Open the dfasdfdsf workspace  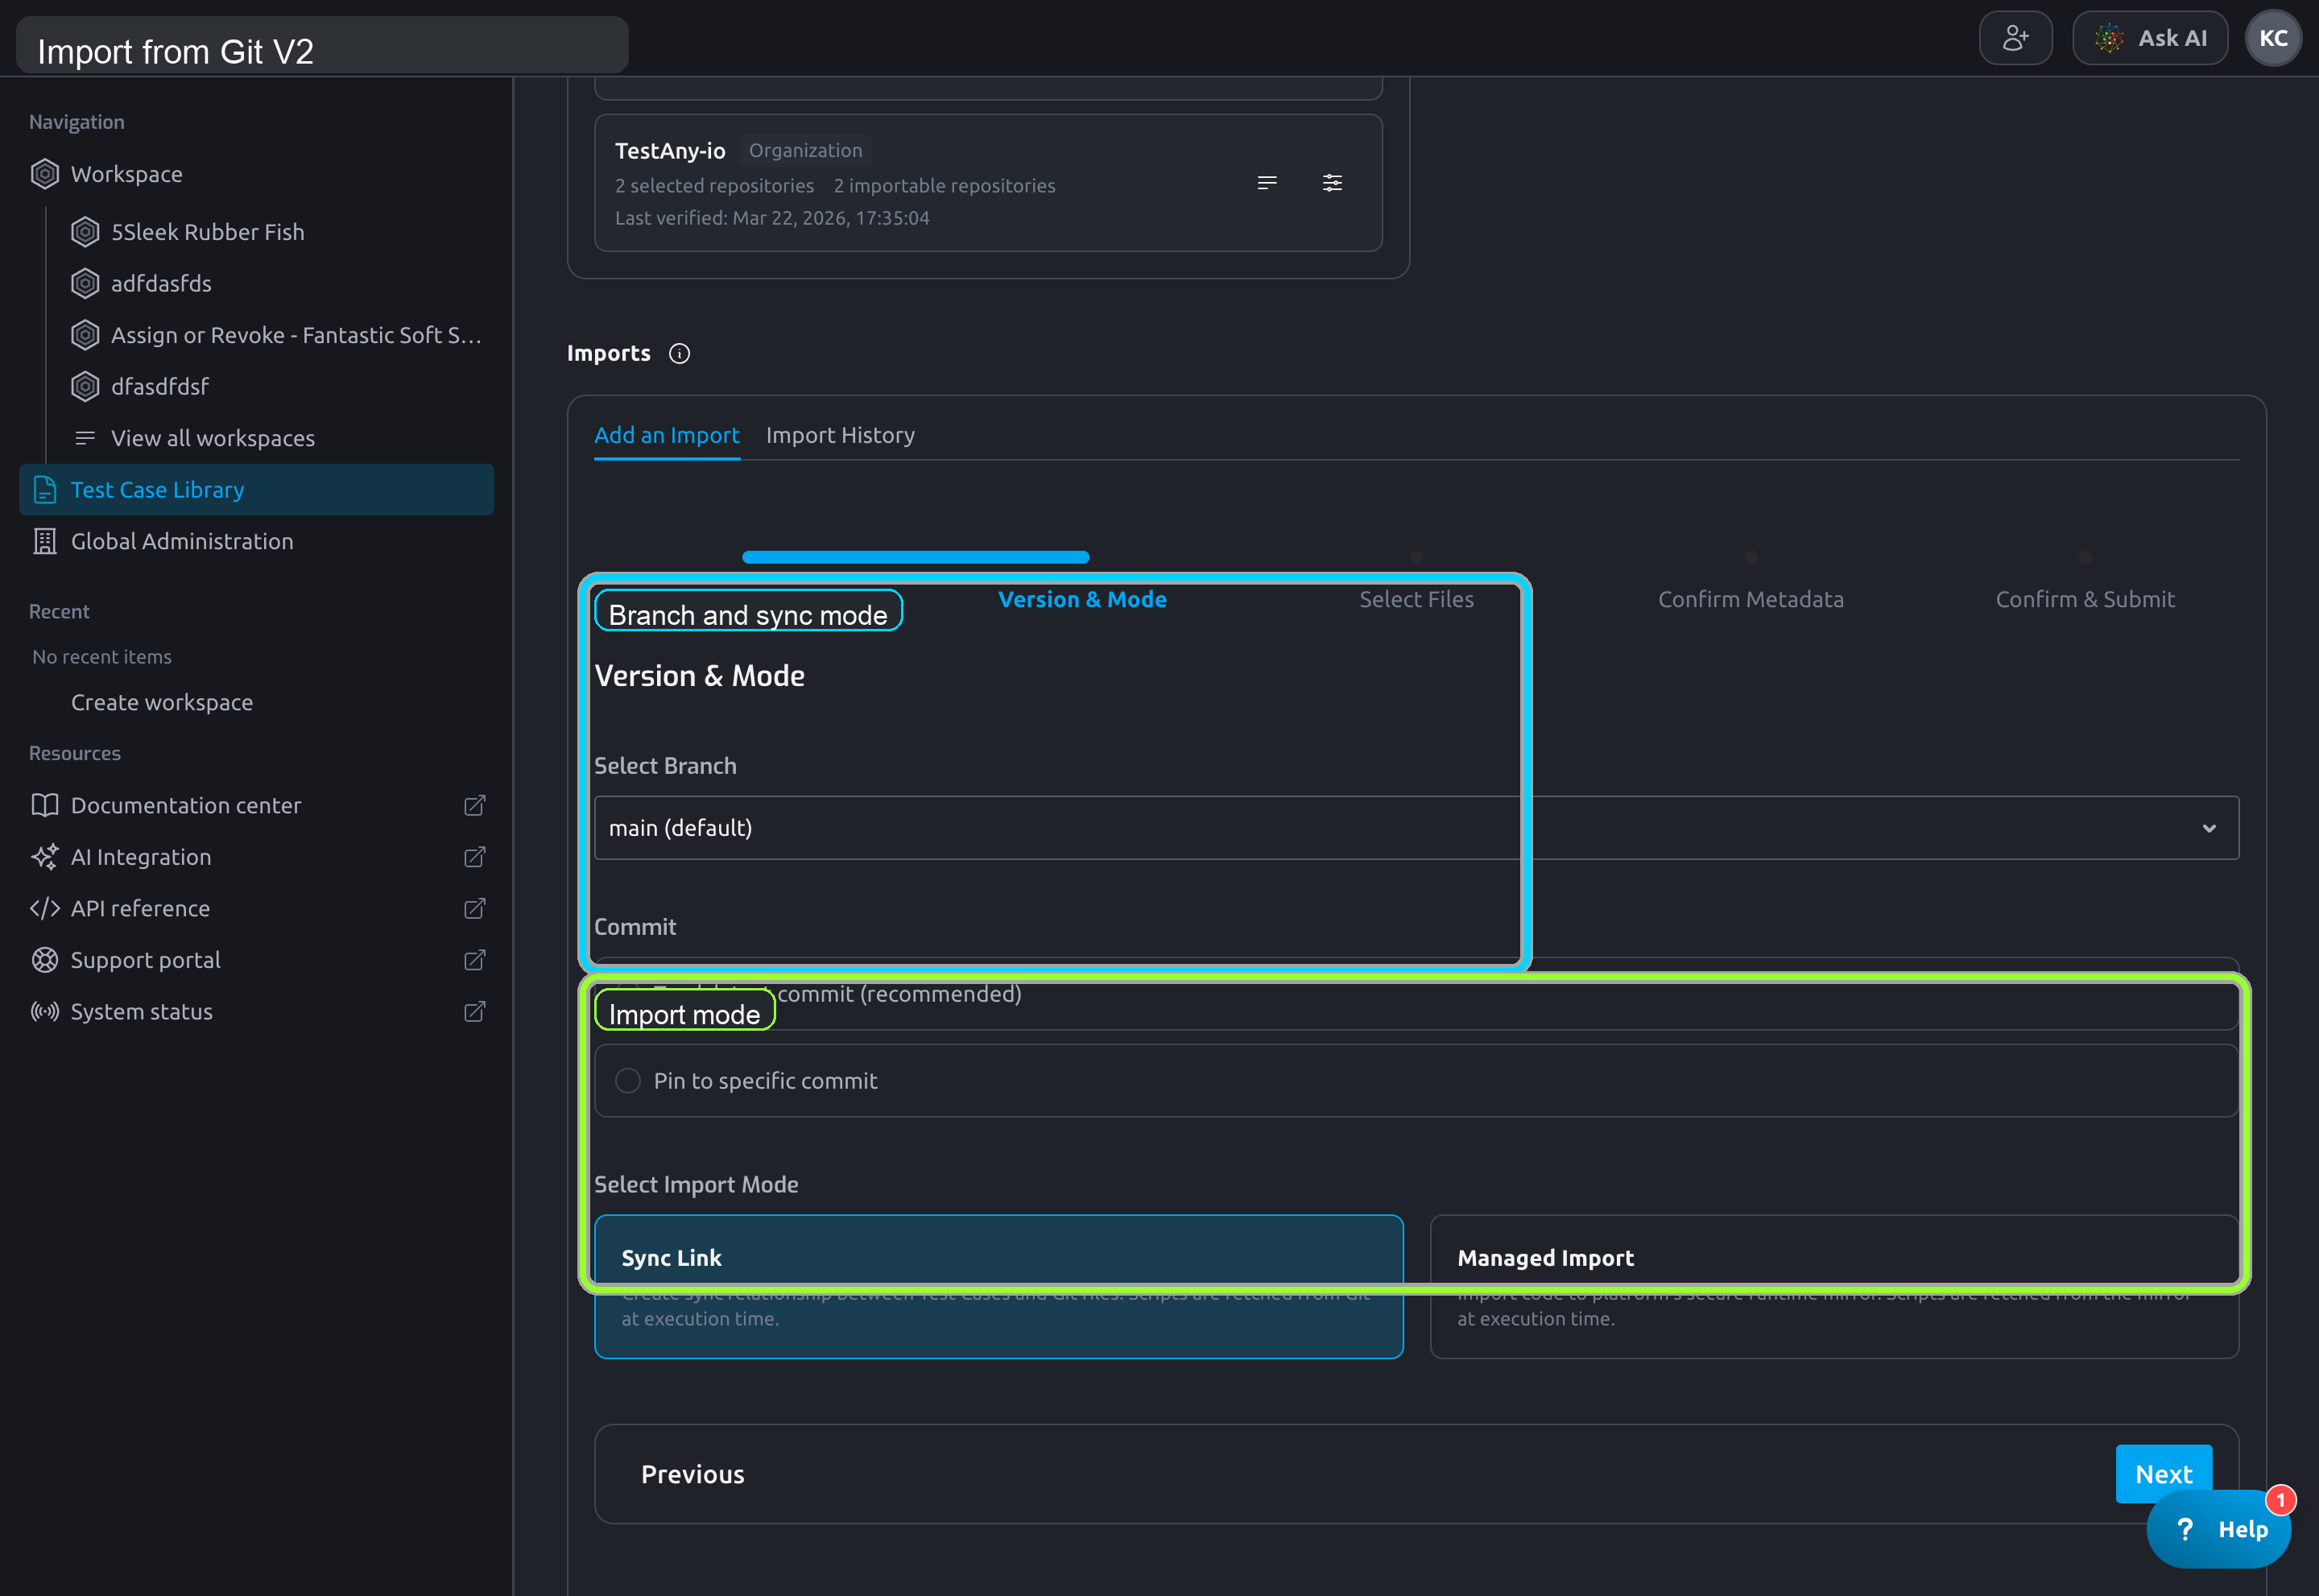pyautogui.click(x=160, y=386)
